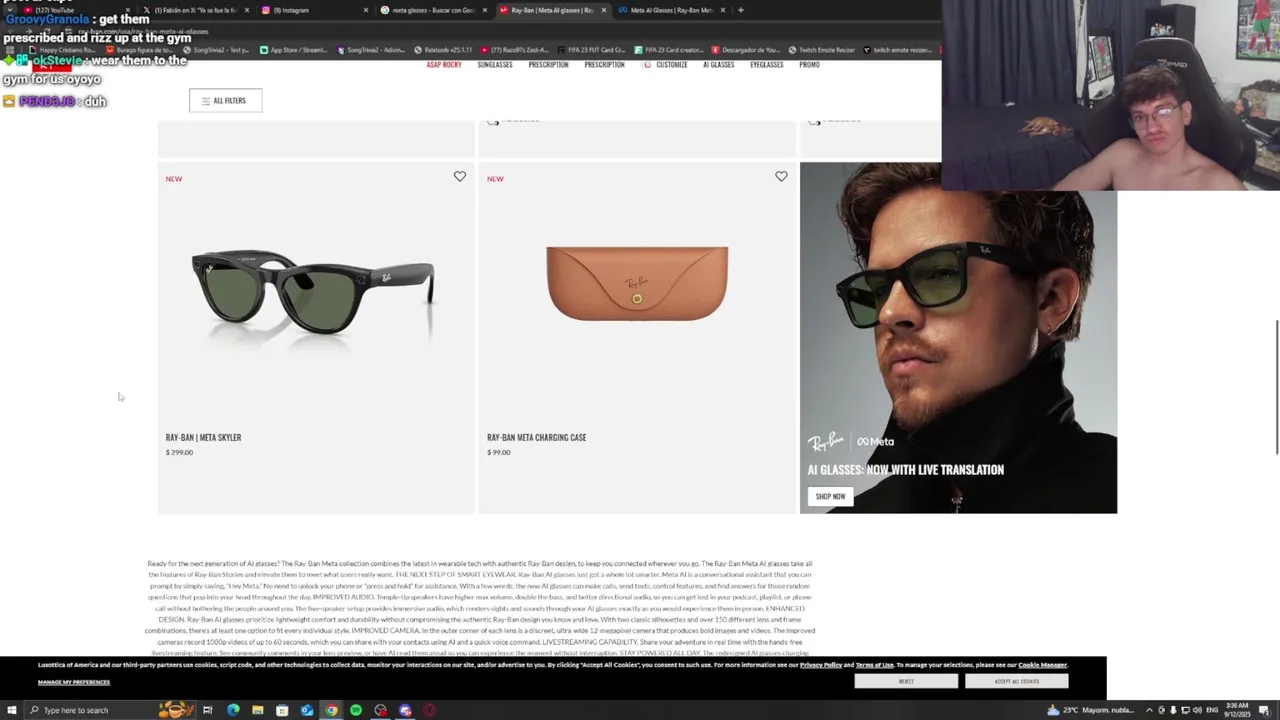Open the Promo menu item
The image size is (1280, 720).
(x=809, y=64)
